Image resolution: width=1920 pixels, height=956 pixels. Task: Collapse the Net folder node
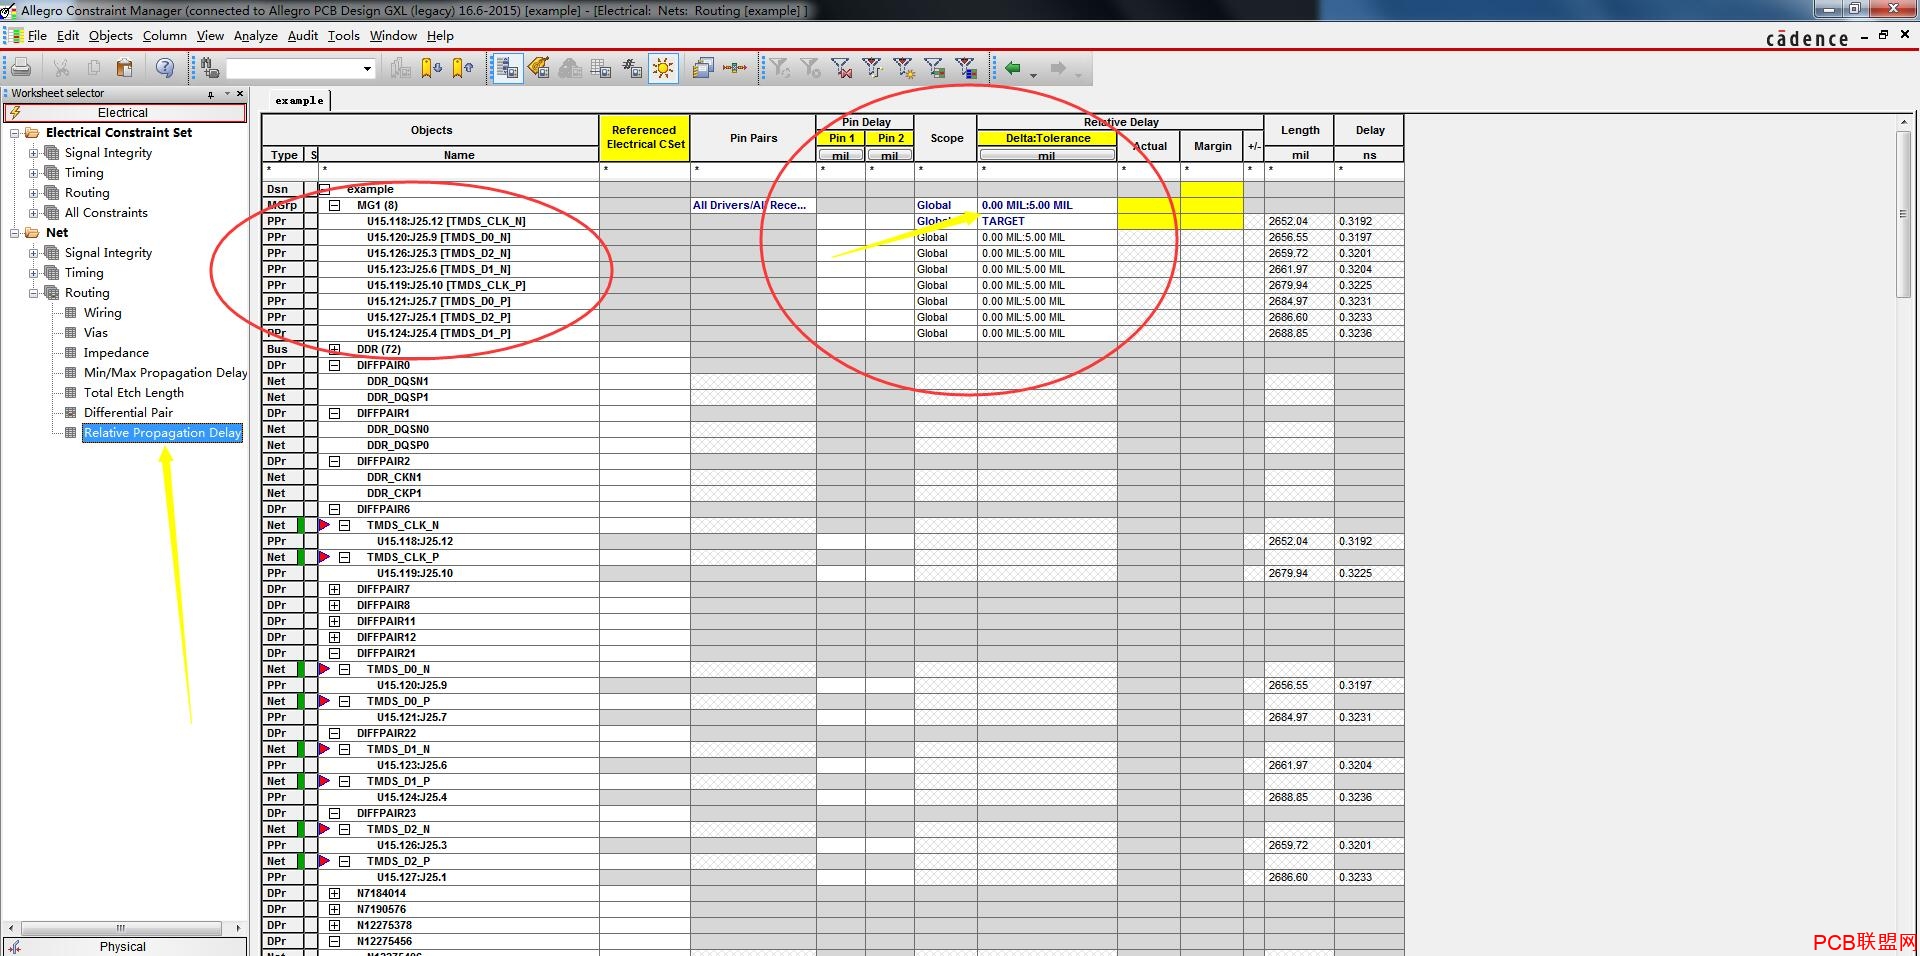click(15, 233)
